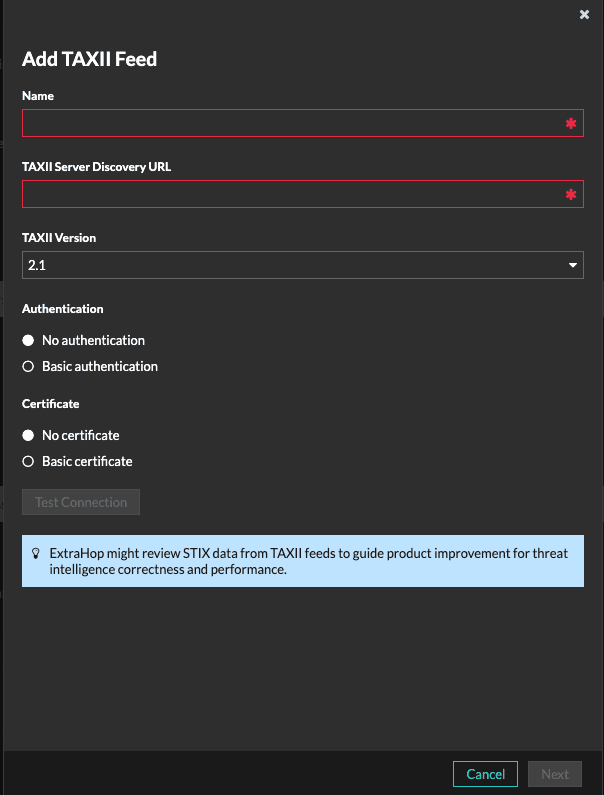Image resolution: width=604 pixels, height=795 pixels.
Task: Close the Add TAXII Feed dialog
Action: point(584,15)
